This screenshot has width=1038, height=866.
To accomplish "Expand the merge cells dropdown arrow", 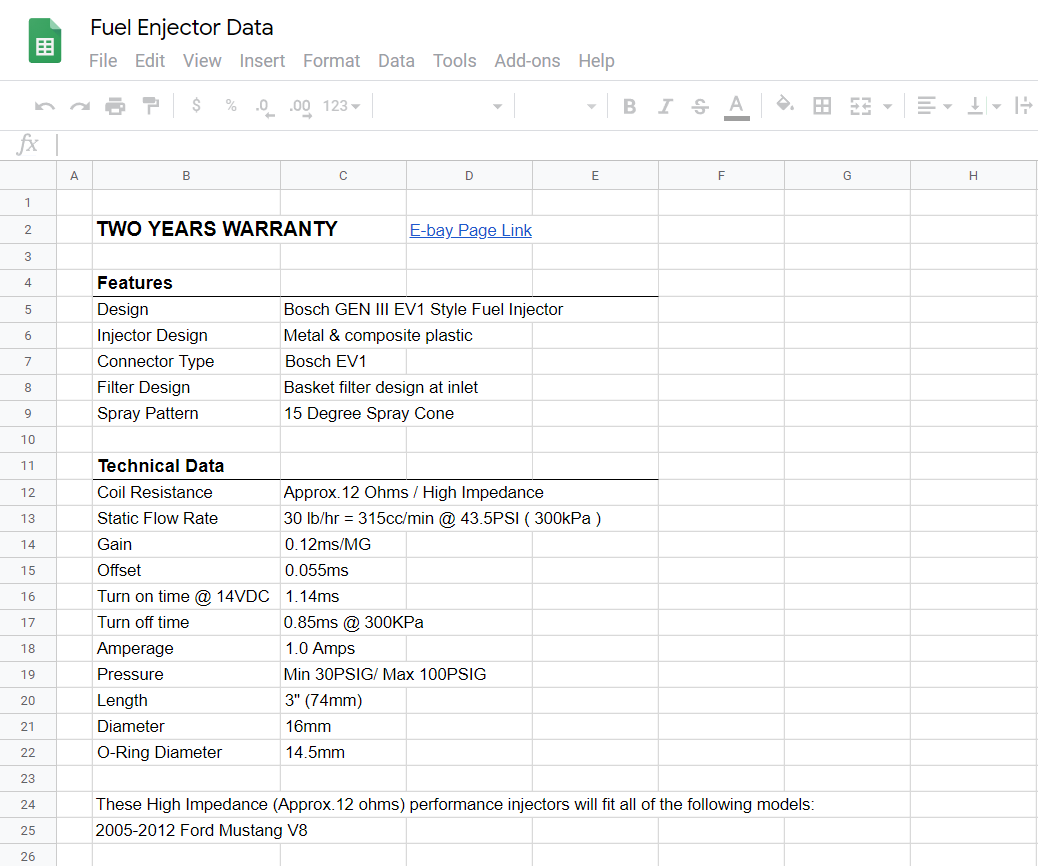I will tap(887, 106).
